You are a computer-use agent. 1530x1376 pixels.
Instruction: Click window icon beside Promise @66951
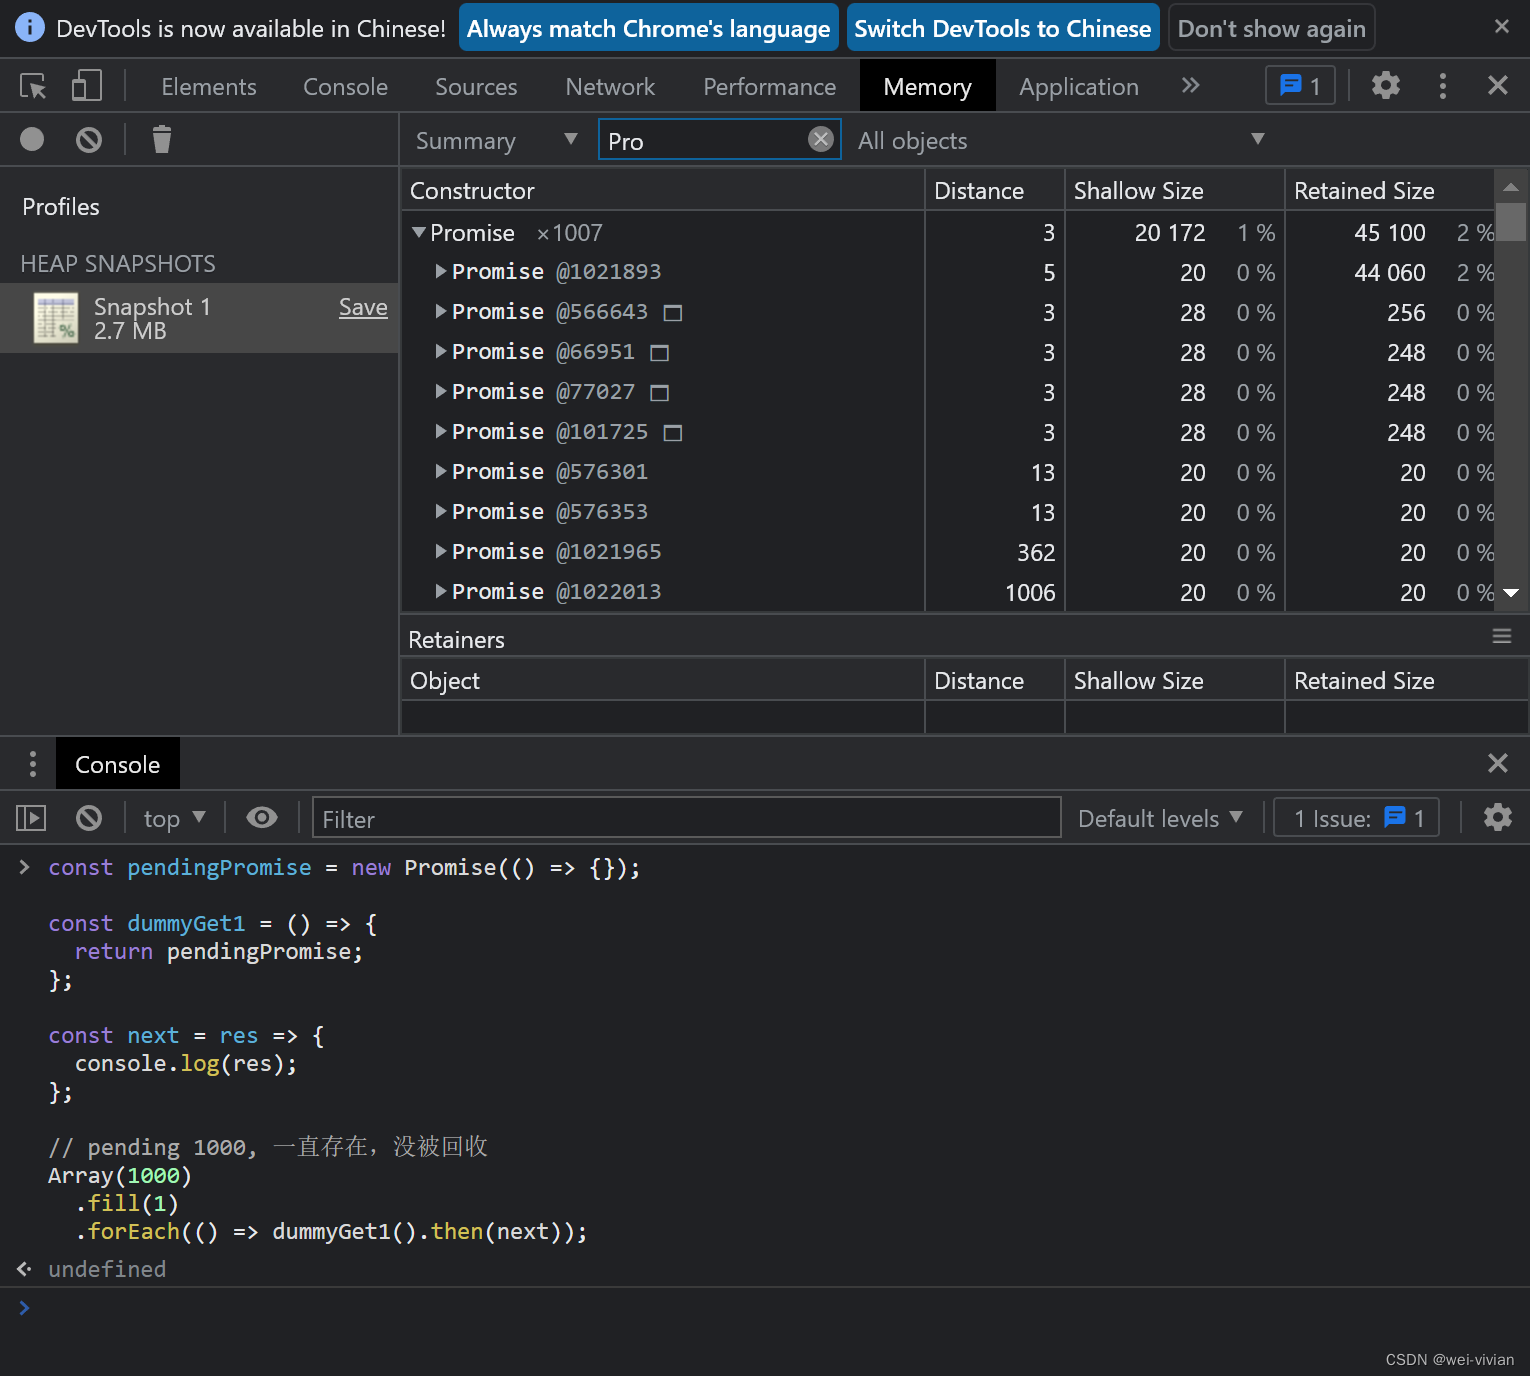[659, 353]
